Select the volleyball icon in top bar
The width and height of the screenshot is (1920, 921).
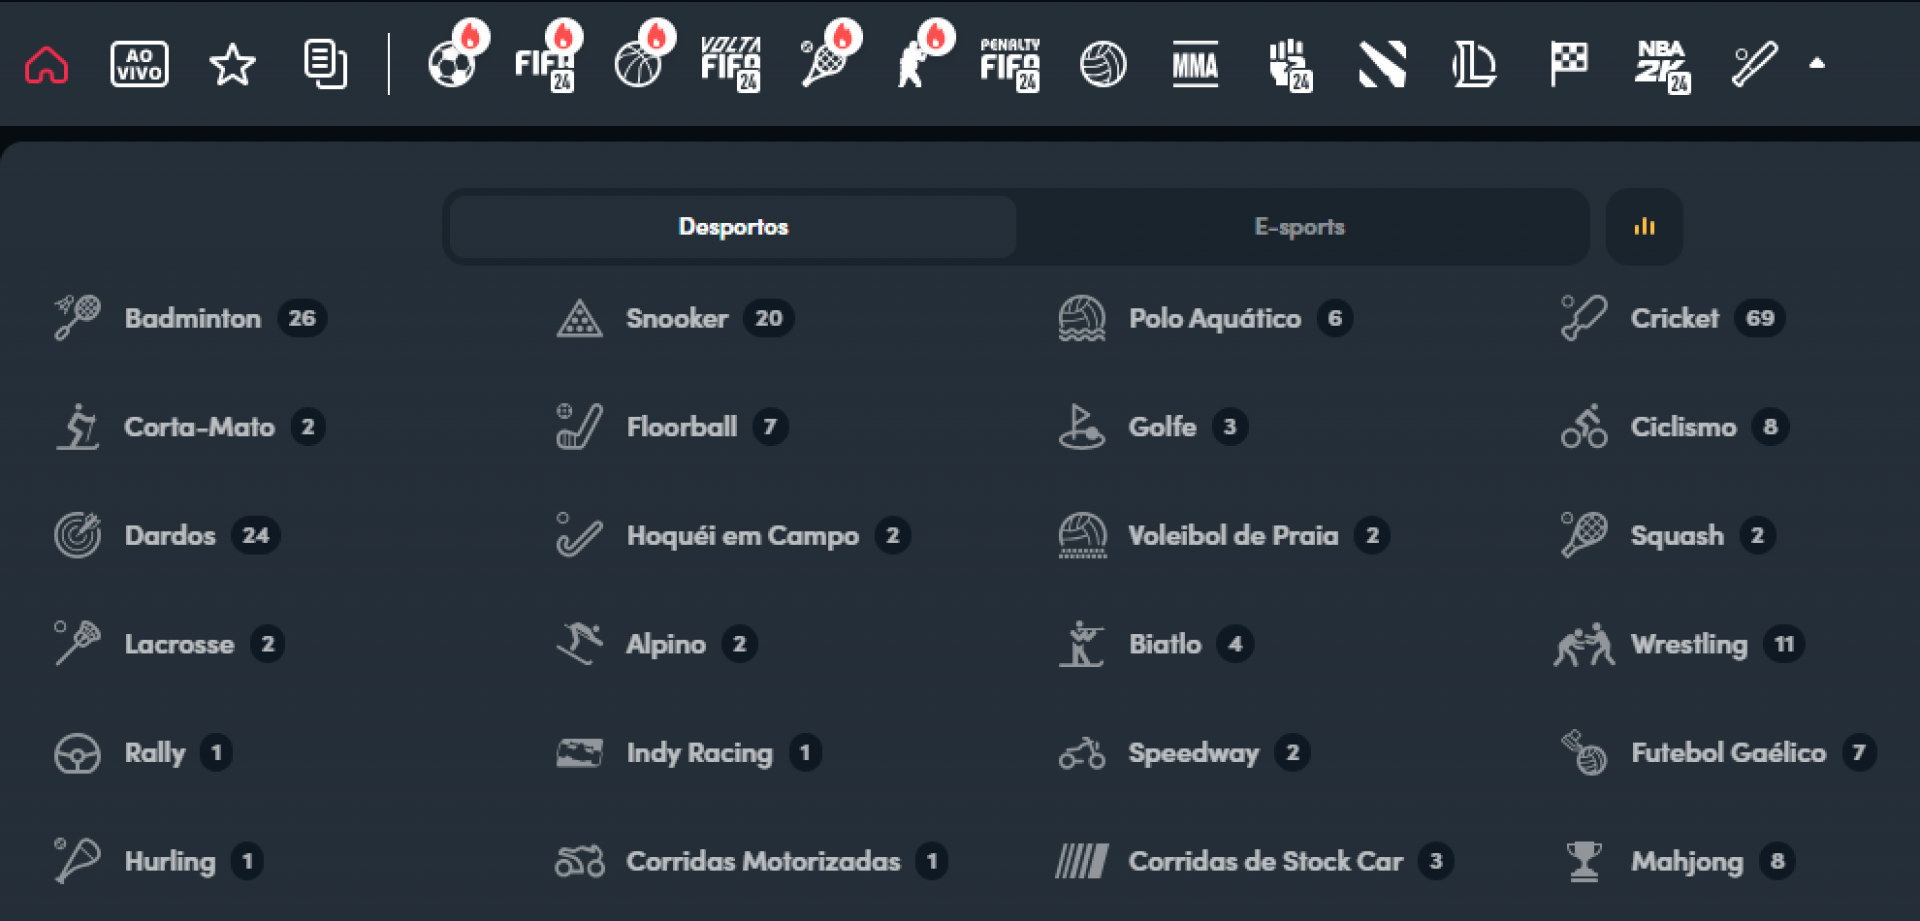pyautogui.click(x=1103, y=65)
